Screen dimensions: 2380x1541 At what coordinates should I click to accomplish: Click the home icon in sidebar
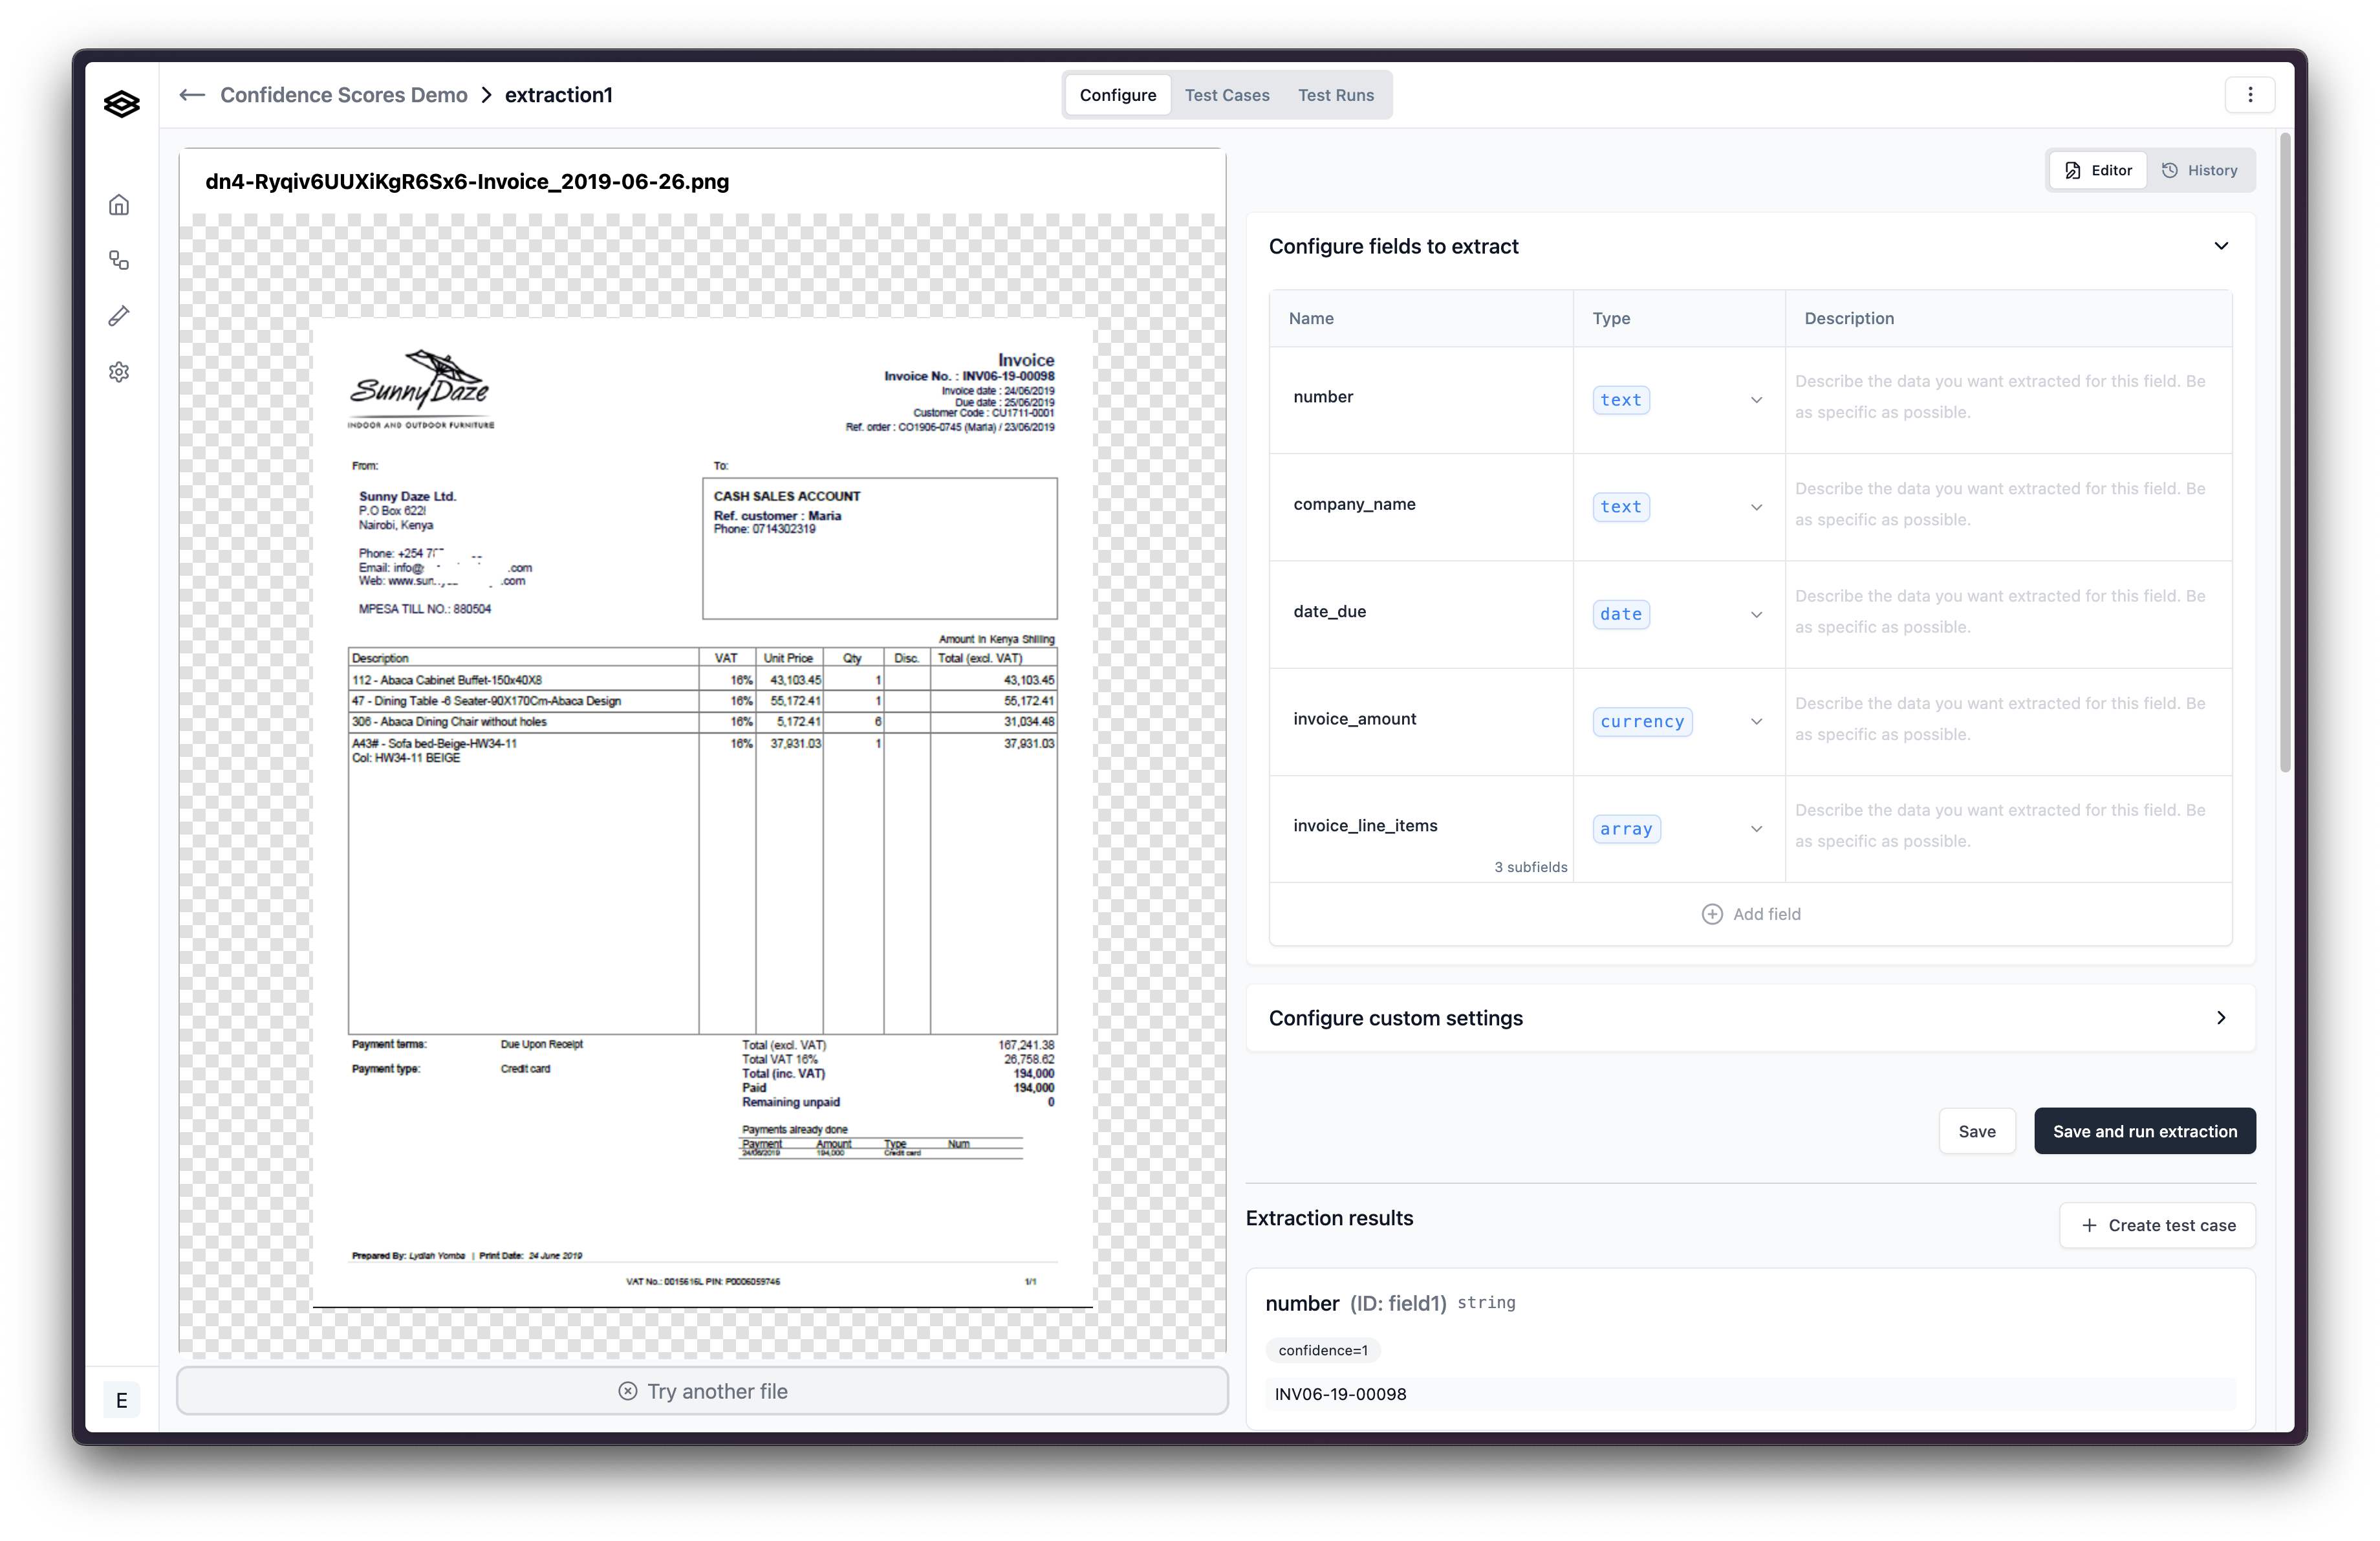(x=119, y=205)
